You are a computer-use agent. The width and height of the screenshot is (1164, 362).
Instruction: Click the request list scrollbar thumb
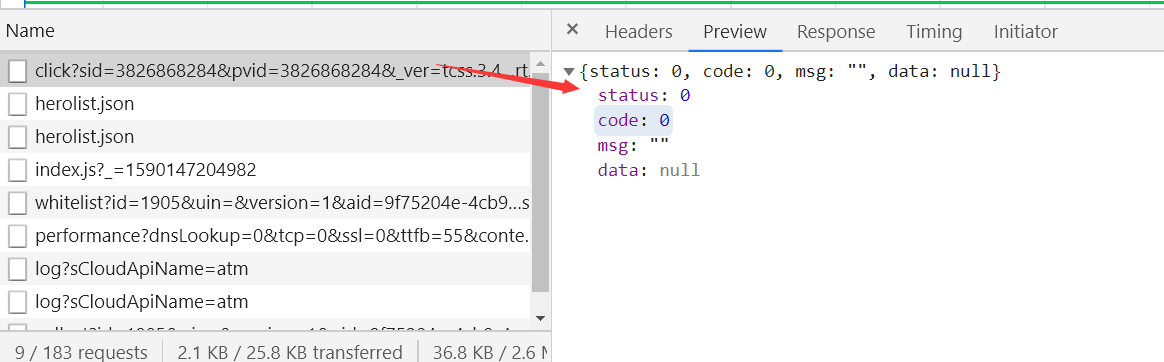coord(540,182)
